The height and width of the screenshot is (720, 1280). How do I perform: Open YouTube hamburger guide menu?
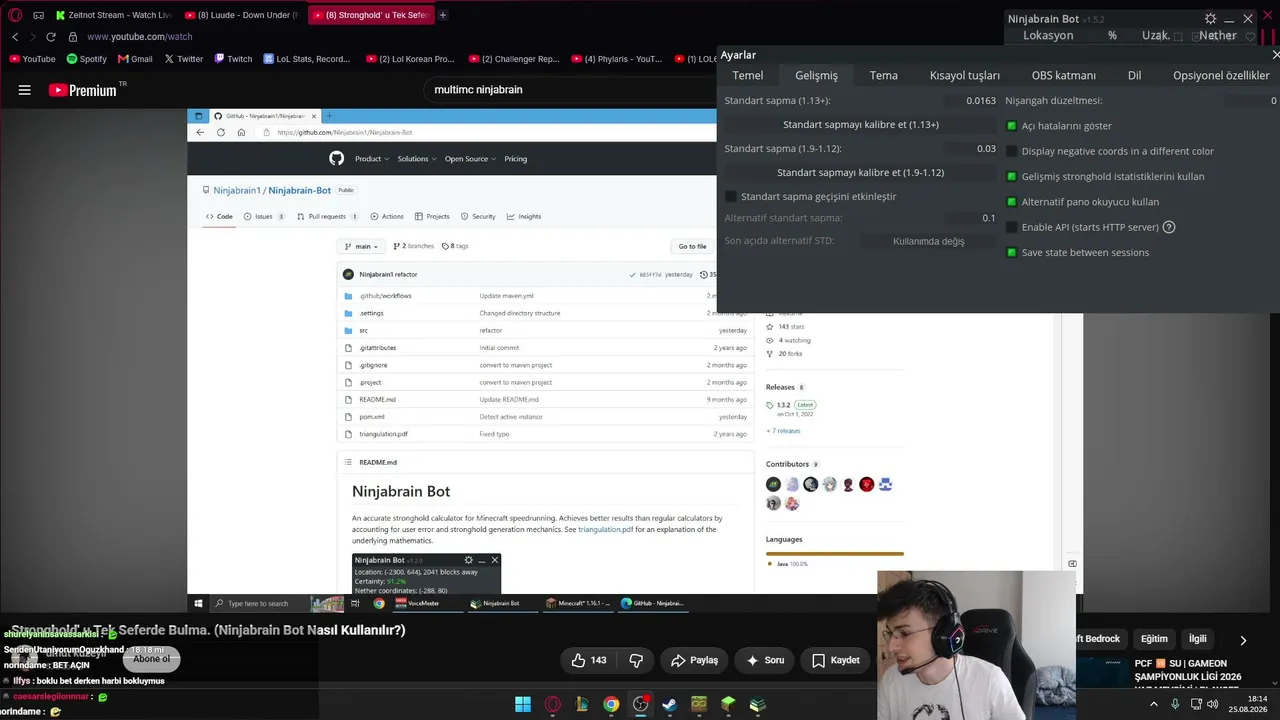[24, 90]
